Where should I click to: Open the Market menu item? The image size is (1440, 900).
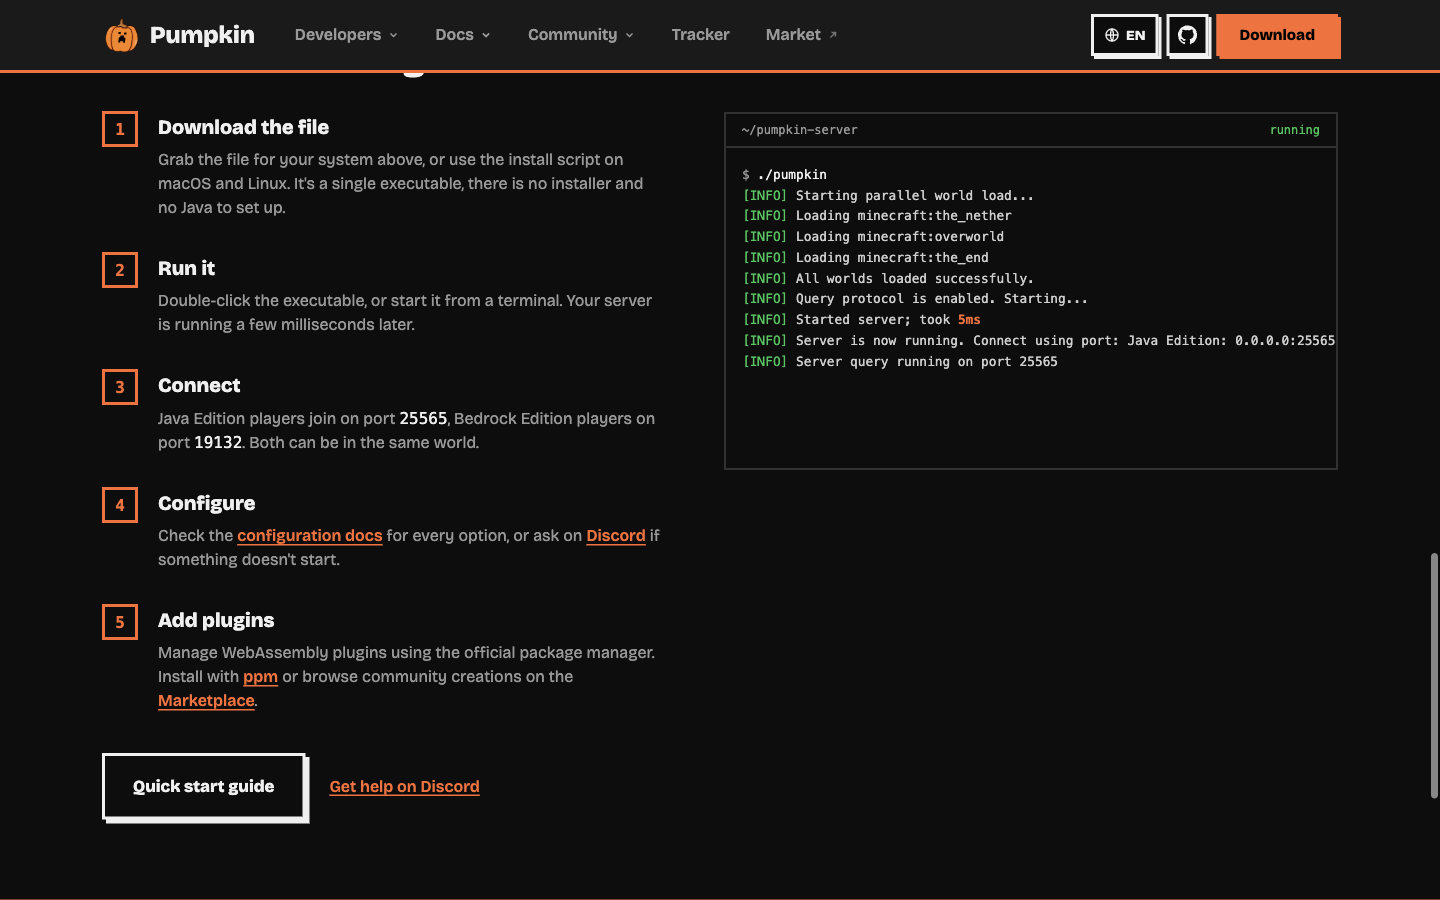click(x=802, y=35)
